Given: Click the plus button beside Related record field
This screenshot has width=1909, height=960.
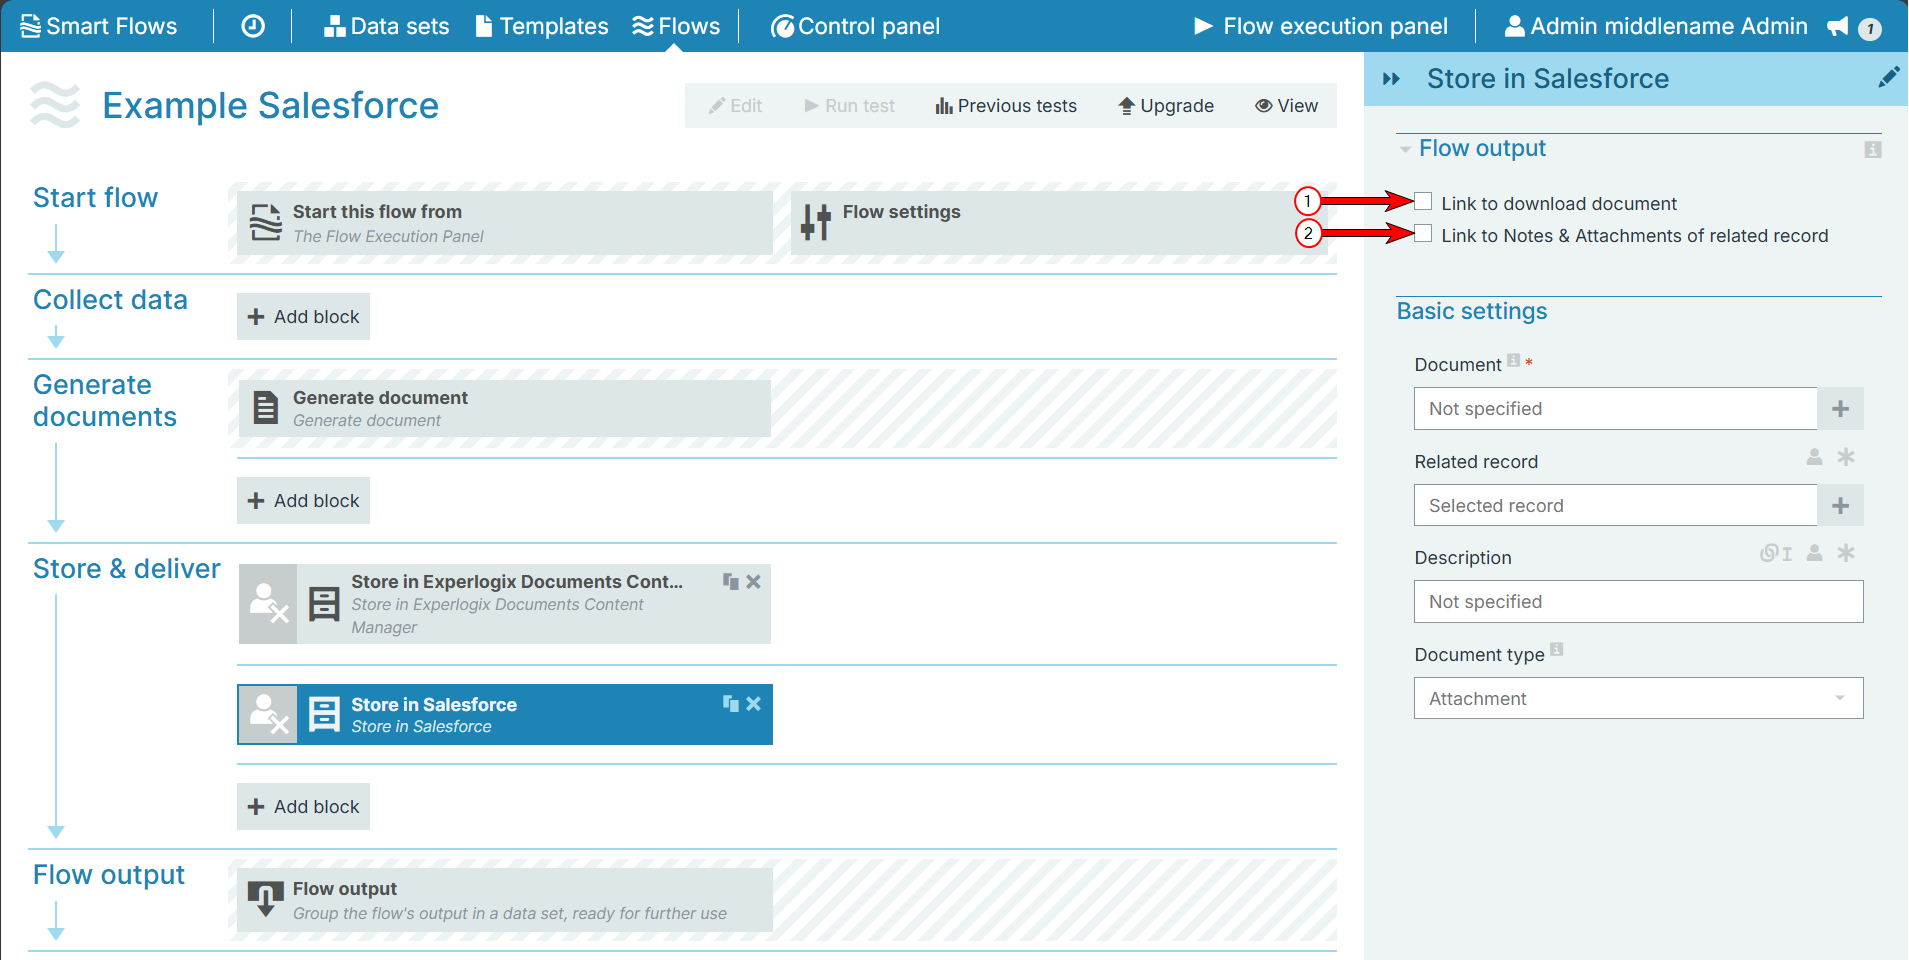Looking at the screenshot, I should [x=1840, y=505].
